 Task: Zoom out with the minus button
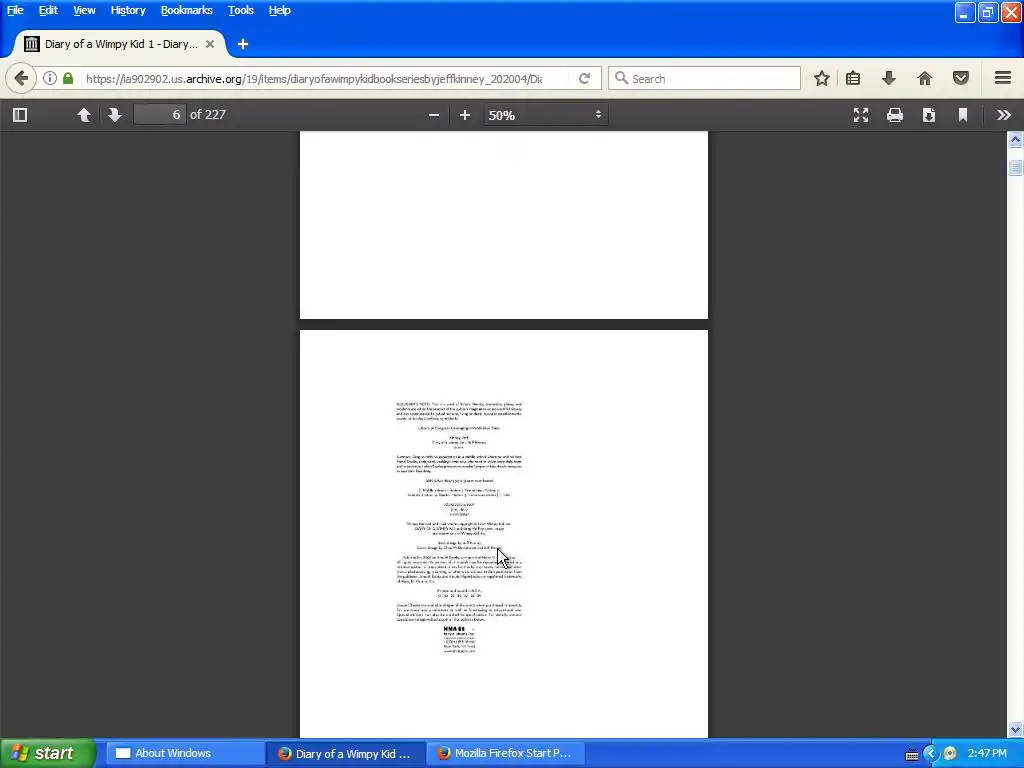coord(434,115)
